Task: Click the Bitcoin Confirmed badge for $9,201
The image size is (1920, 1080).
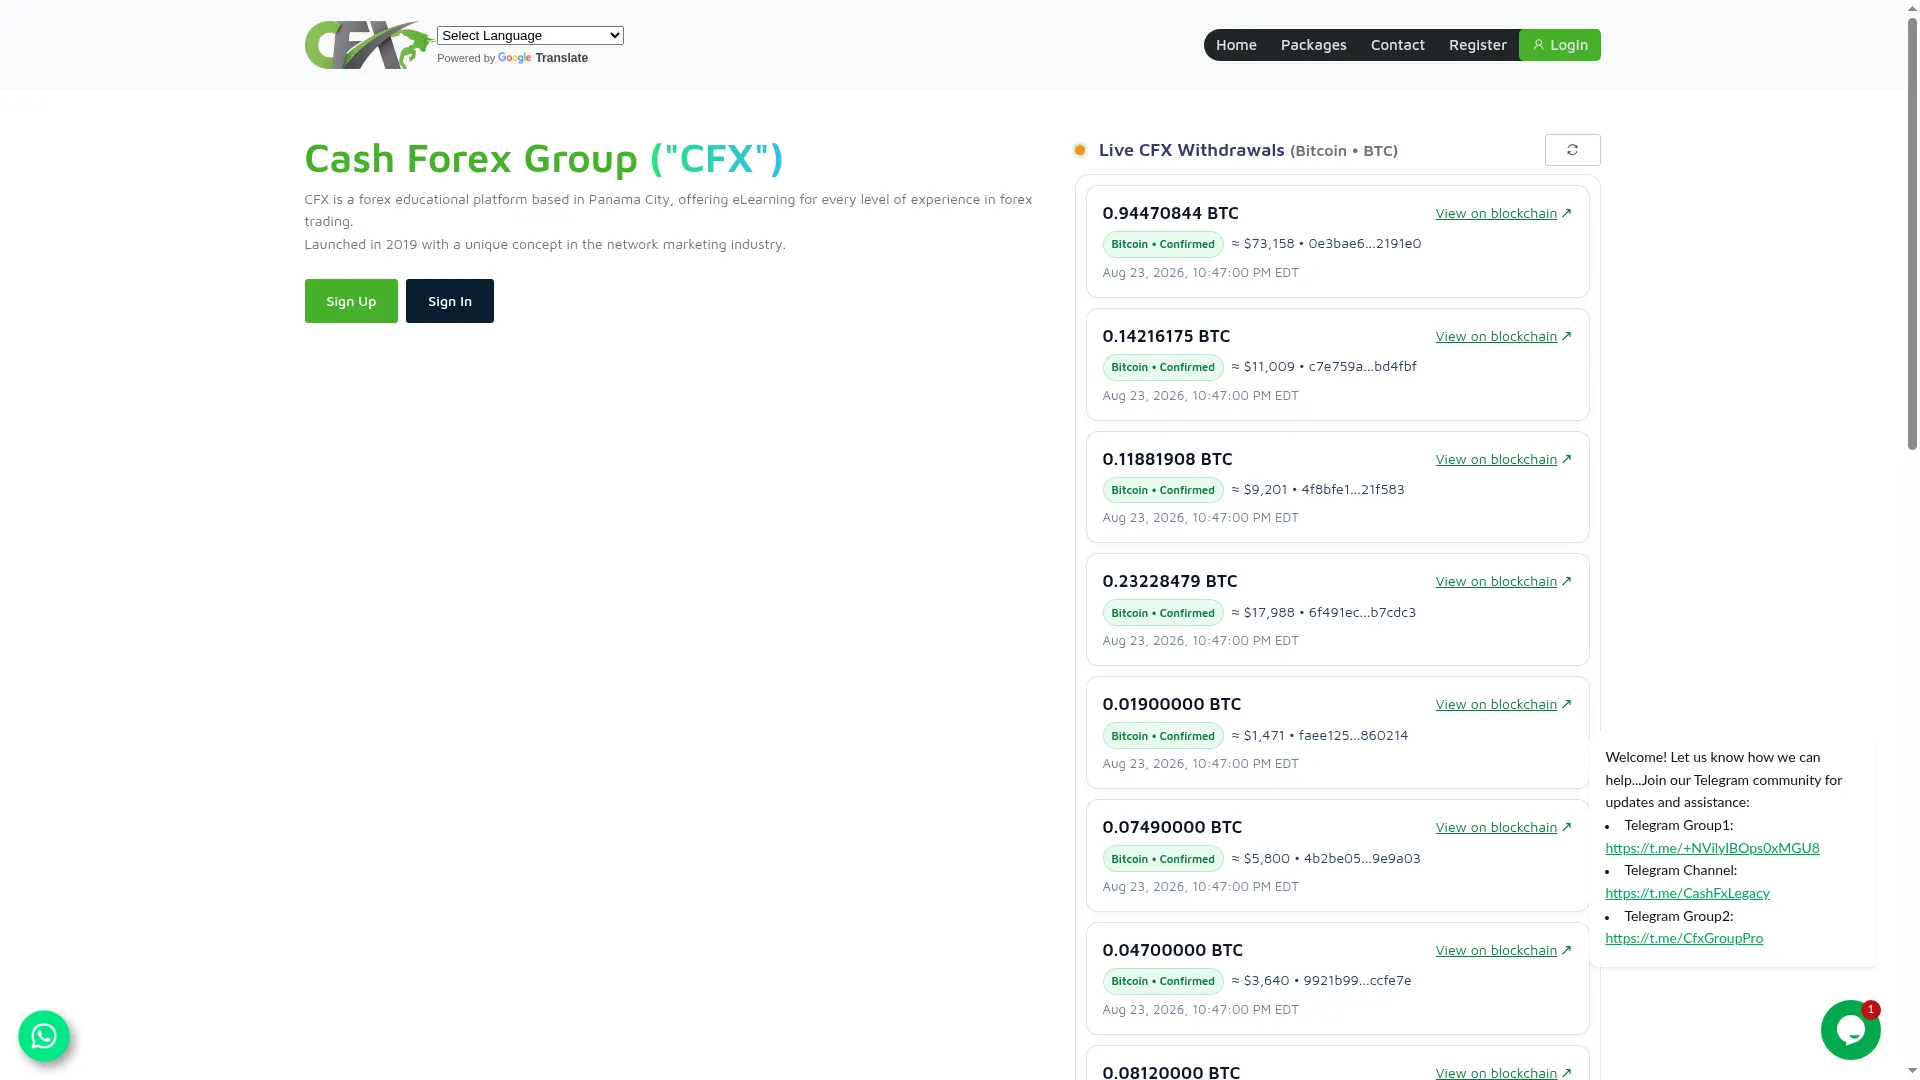Action: point(1163,490)
